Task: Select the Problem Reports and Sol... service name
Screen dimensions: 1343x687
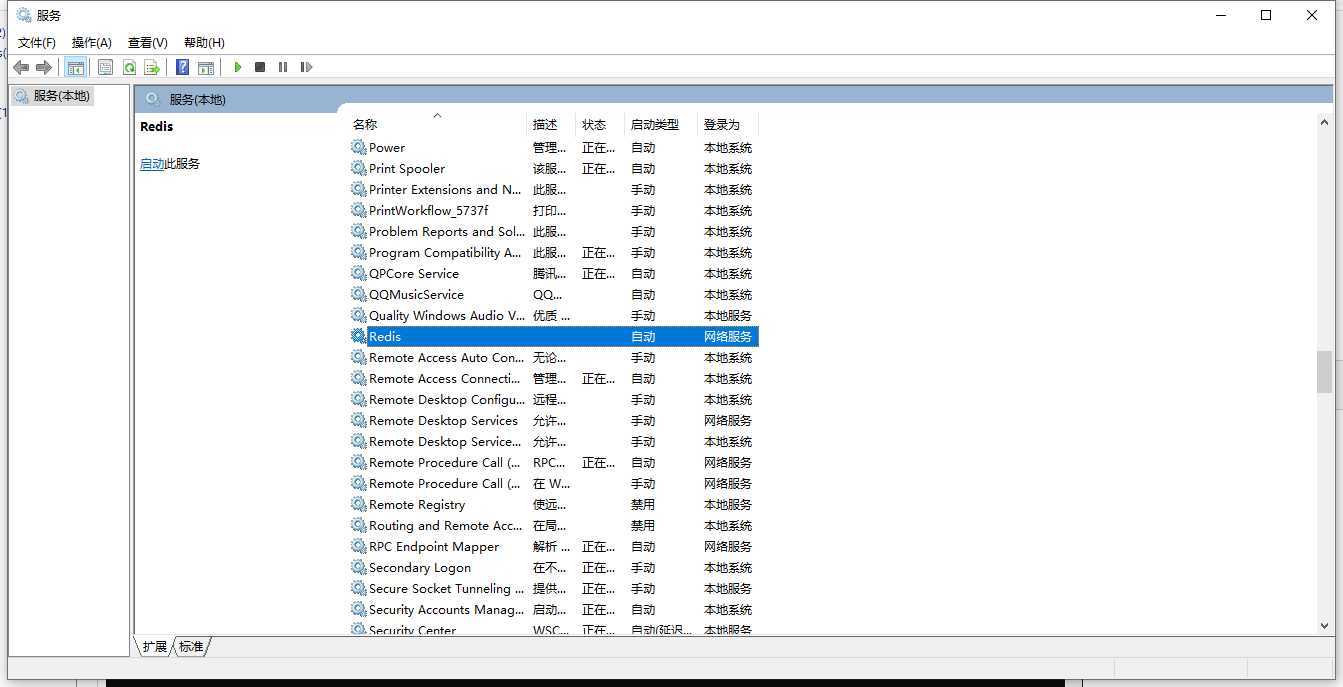Action: pos(446,231)
